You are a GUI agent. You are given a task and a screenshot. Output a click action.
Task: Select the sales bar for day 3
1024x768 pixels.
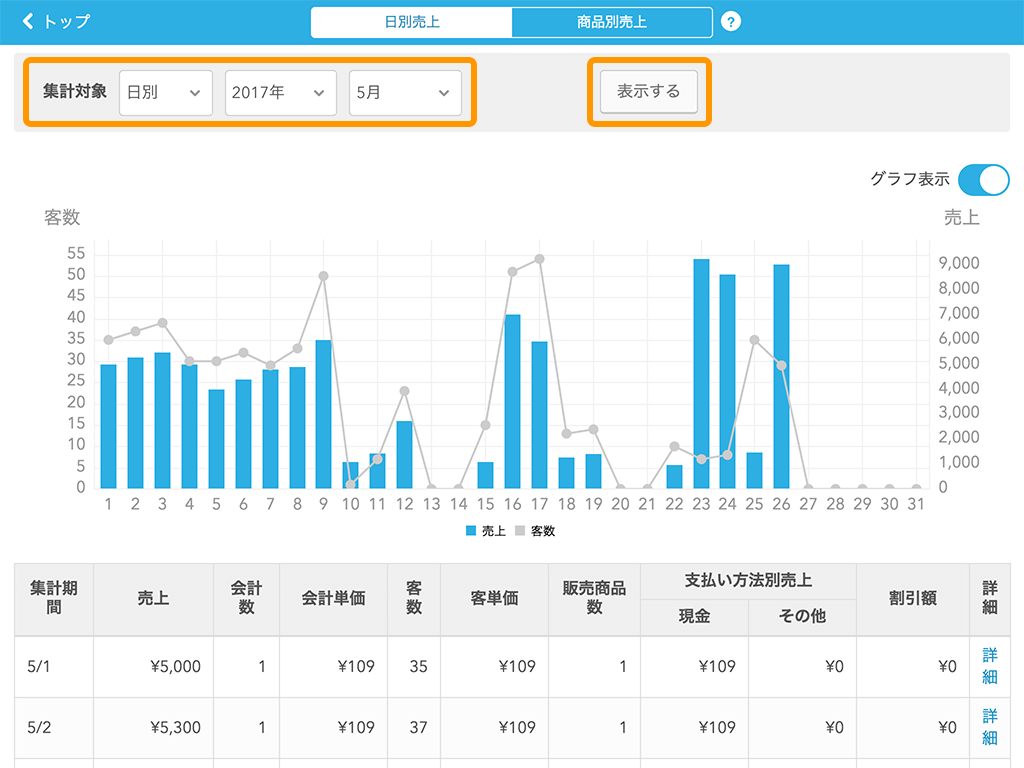point(163,421)
